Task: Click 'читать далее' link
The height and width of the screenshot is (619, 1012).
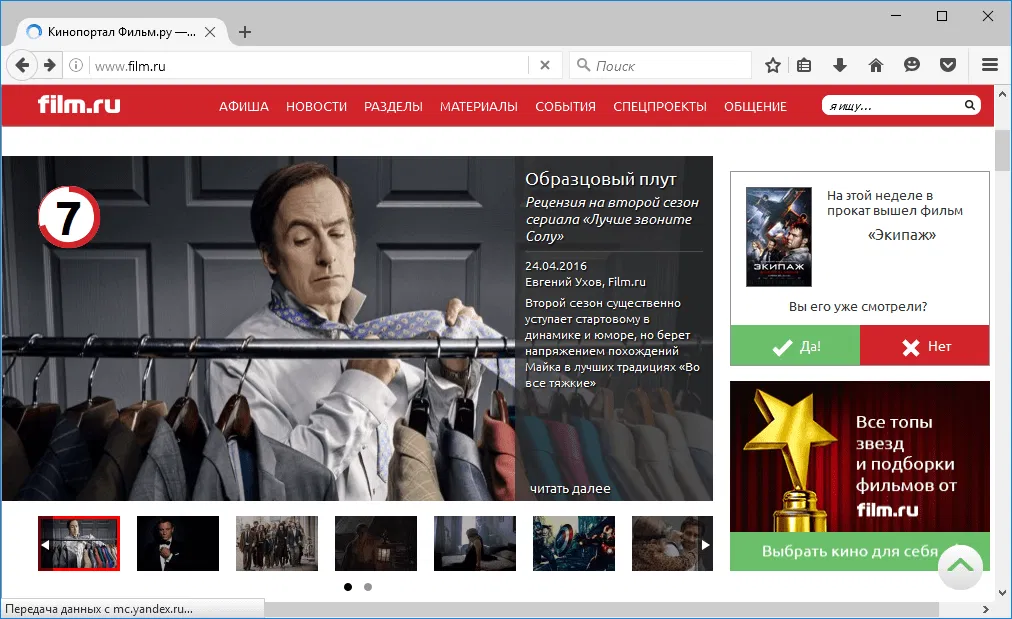Action: pyautogui.click(x=570, y=489)
